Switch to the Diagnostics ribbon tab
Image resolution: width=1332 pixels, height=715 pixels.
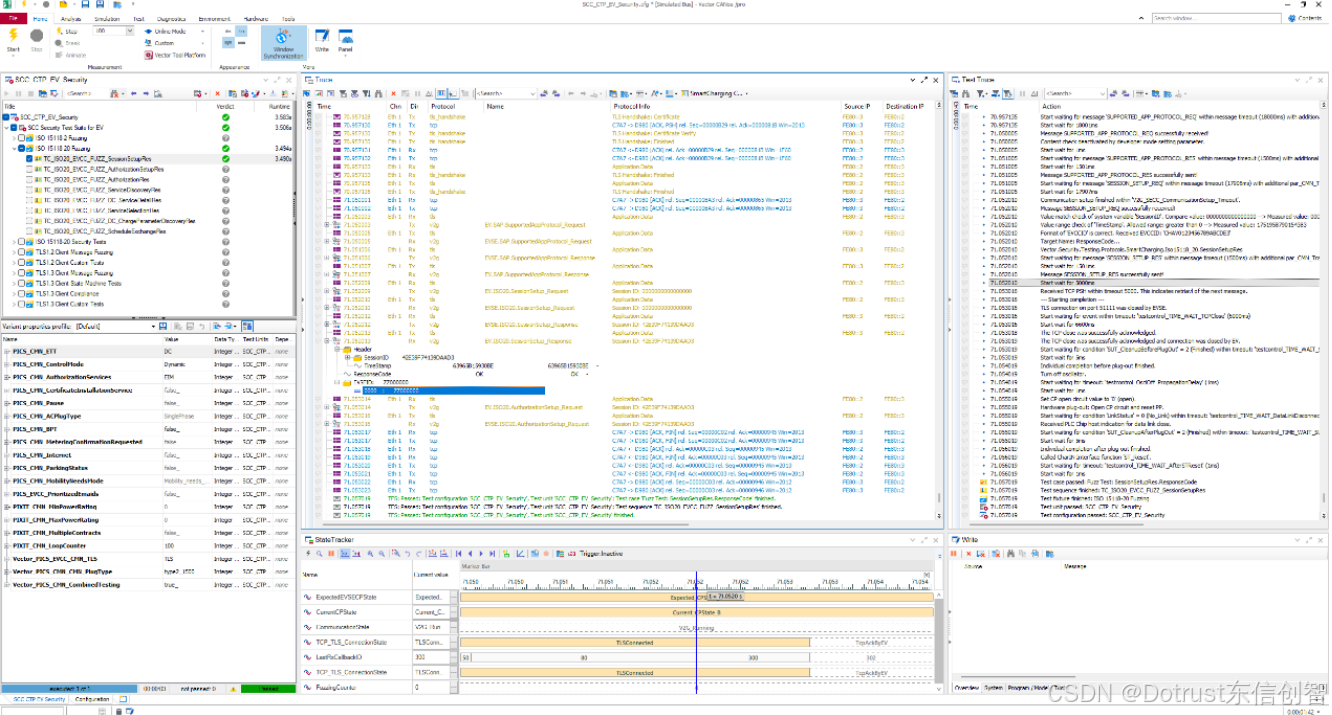coord(171,19)
